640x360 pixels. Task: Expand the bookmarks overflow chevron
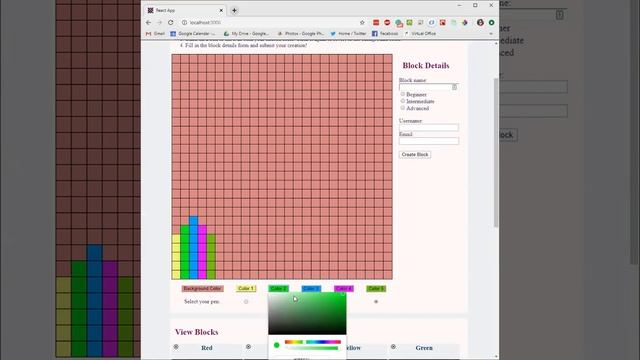pos(491,33)
